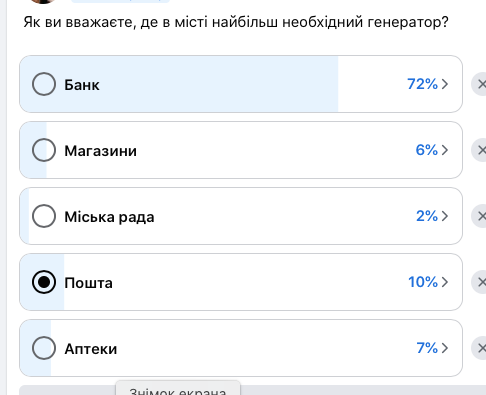Click the Банк result progress bar
The width and height of the screenshot is (486, 395).
coord(179,84)
